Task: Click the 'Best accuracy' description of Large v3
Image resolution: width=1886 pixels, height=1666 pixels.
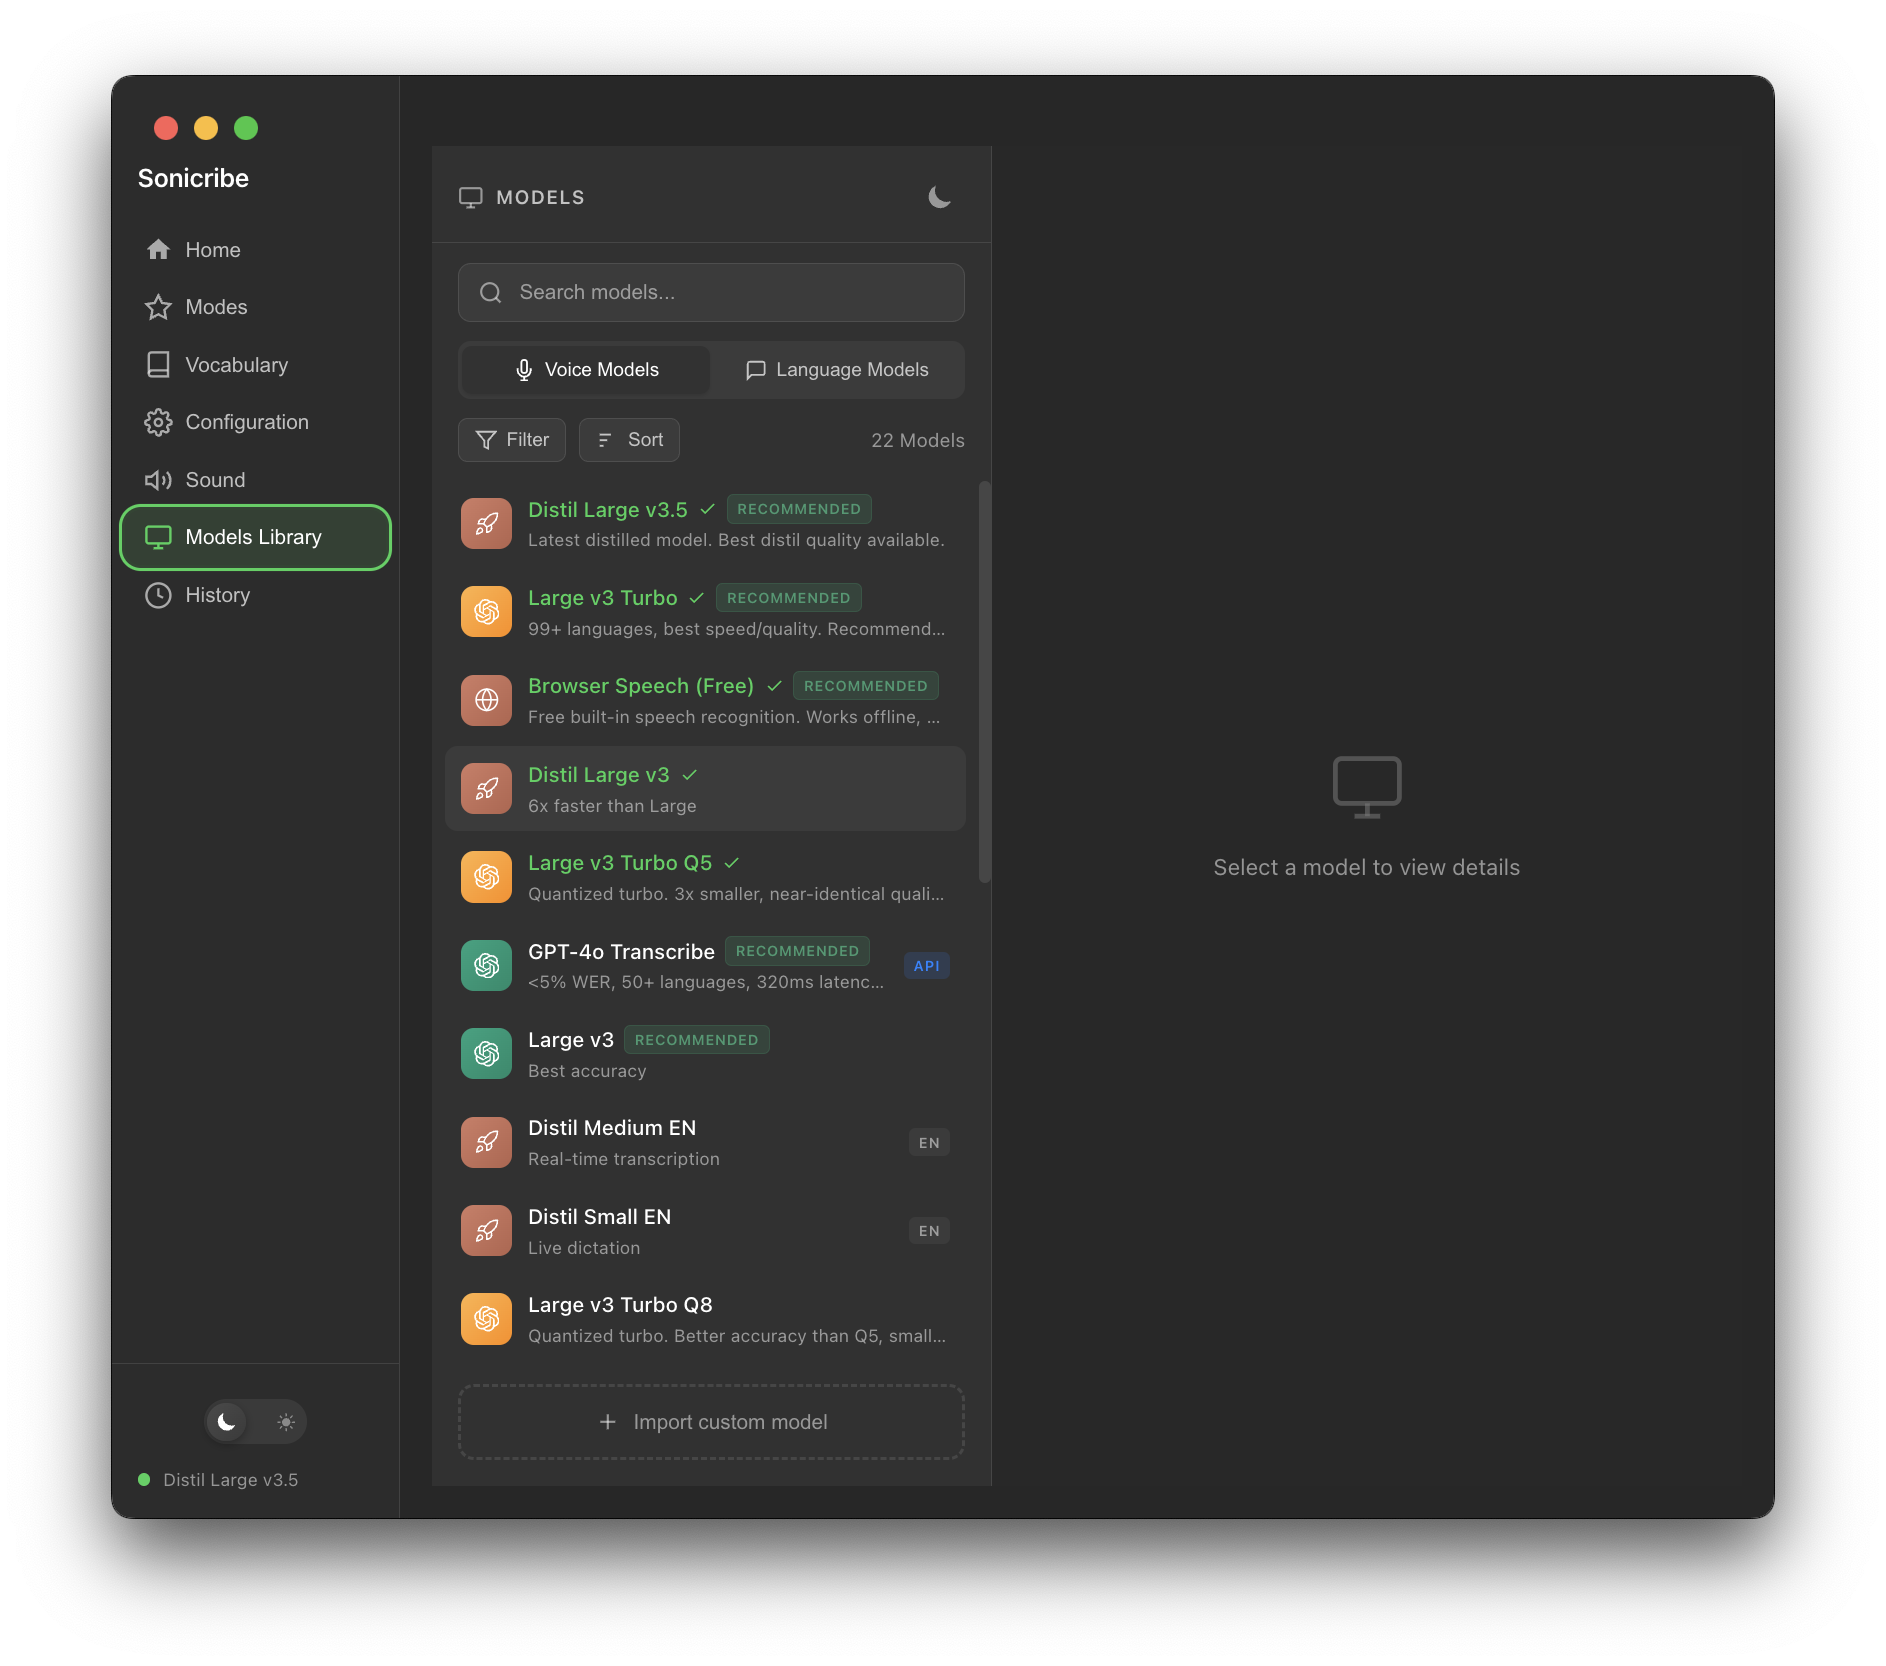Action: point(587,1071)
